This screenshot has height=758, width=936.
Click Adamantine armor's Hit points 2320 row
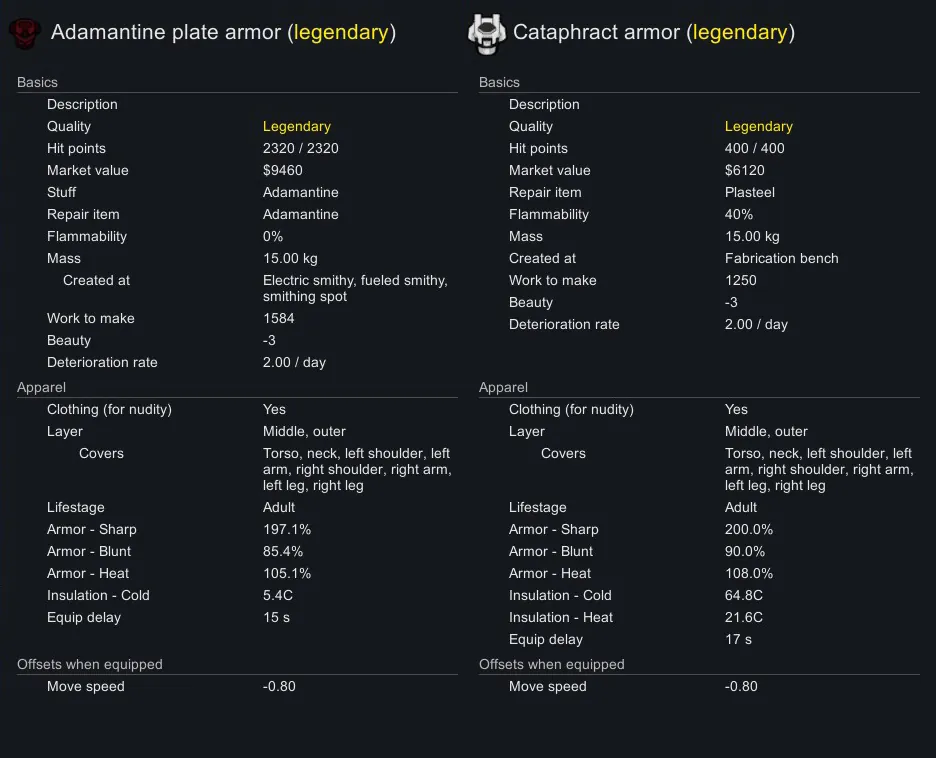[237, 149]
